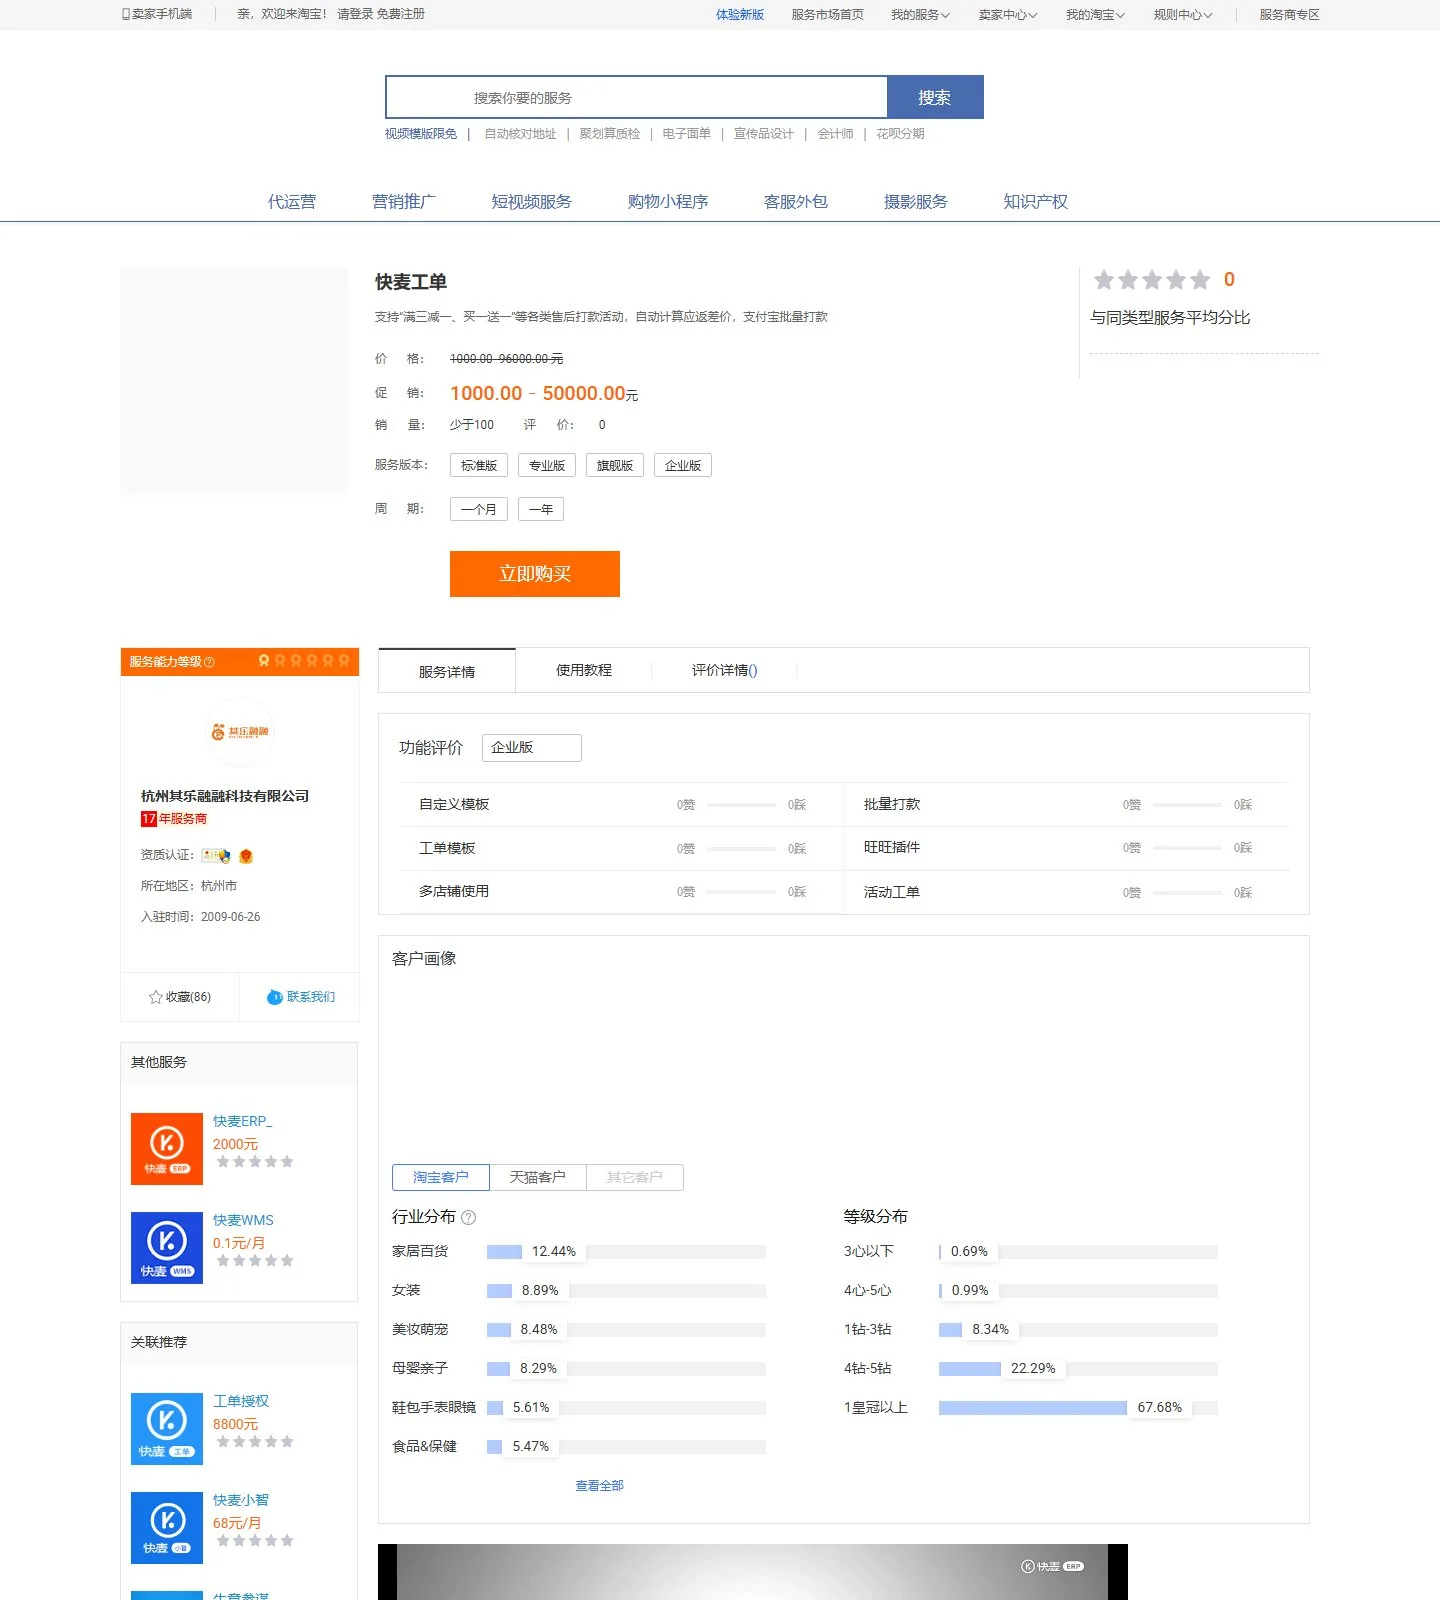This screenshot has height=1600, width=1440.
Task: Choose the 一个月 period option
Action: coord(479,509)
